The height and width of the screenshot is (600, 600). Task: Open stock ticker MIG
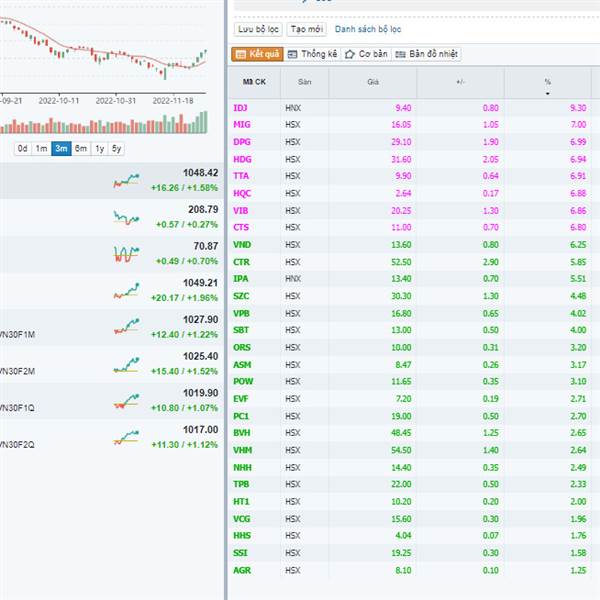pos(242,125)
